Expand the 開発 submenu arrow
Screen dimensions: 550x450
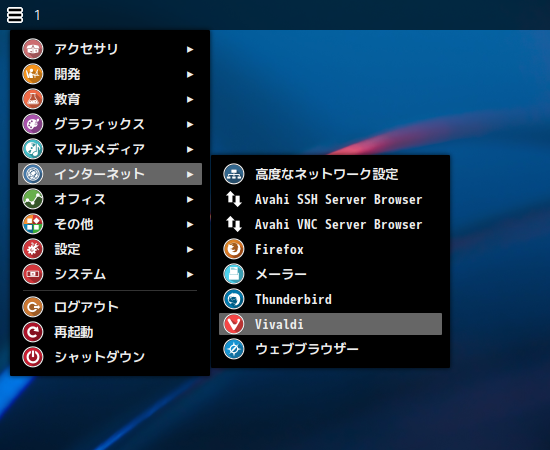click(x=190, y=74)
